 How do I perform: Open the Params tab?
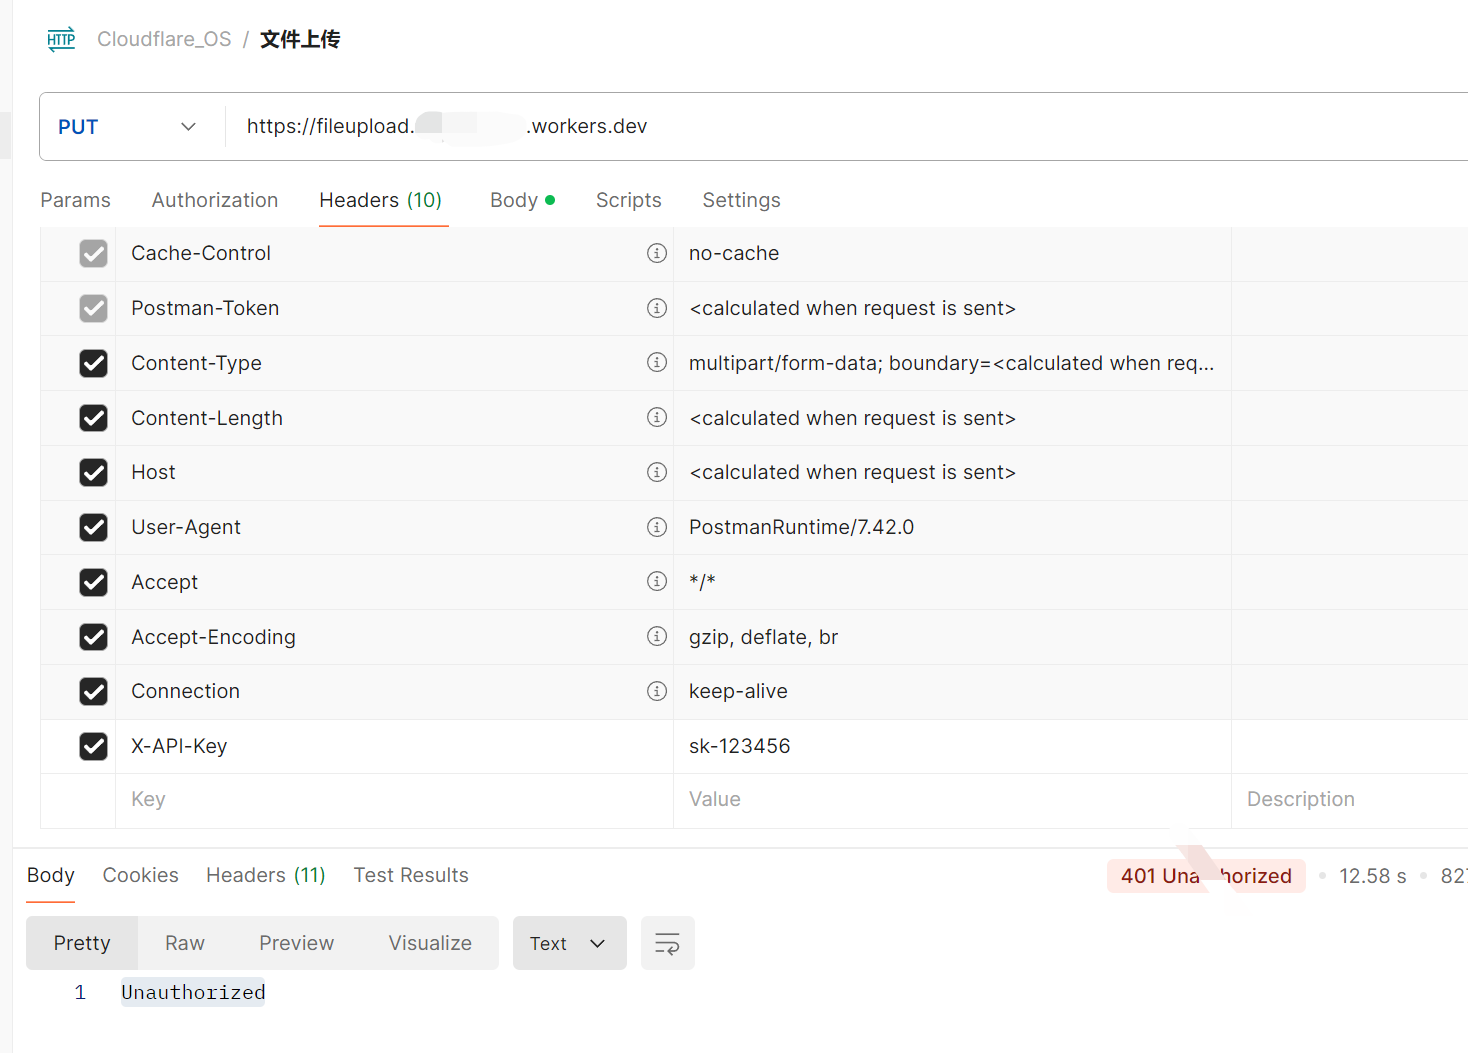75,200
